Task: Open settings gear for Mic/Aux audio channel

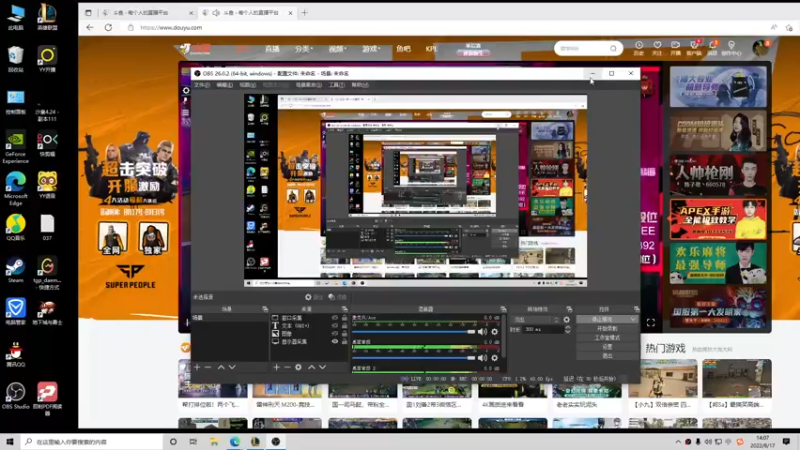Action: [494, 332]
